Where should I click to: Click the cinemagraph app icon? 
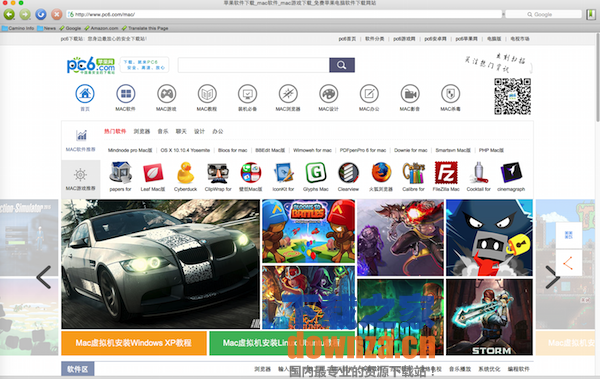tap(511, 173)
